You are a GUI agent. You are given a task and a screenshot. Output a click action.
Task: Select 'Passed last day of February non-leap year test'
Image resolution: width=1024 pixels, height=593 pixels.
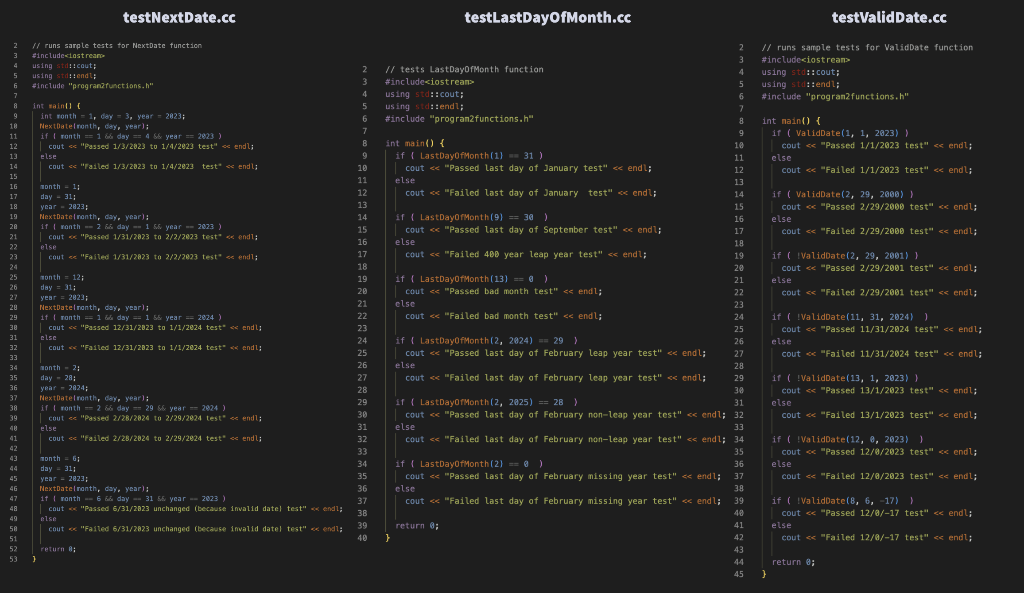(565, 415)
